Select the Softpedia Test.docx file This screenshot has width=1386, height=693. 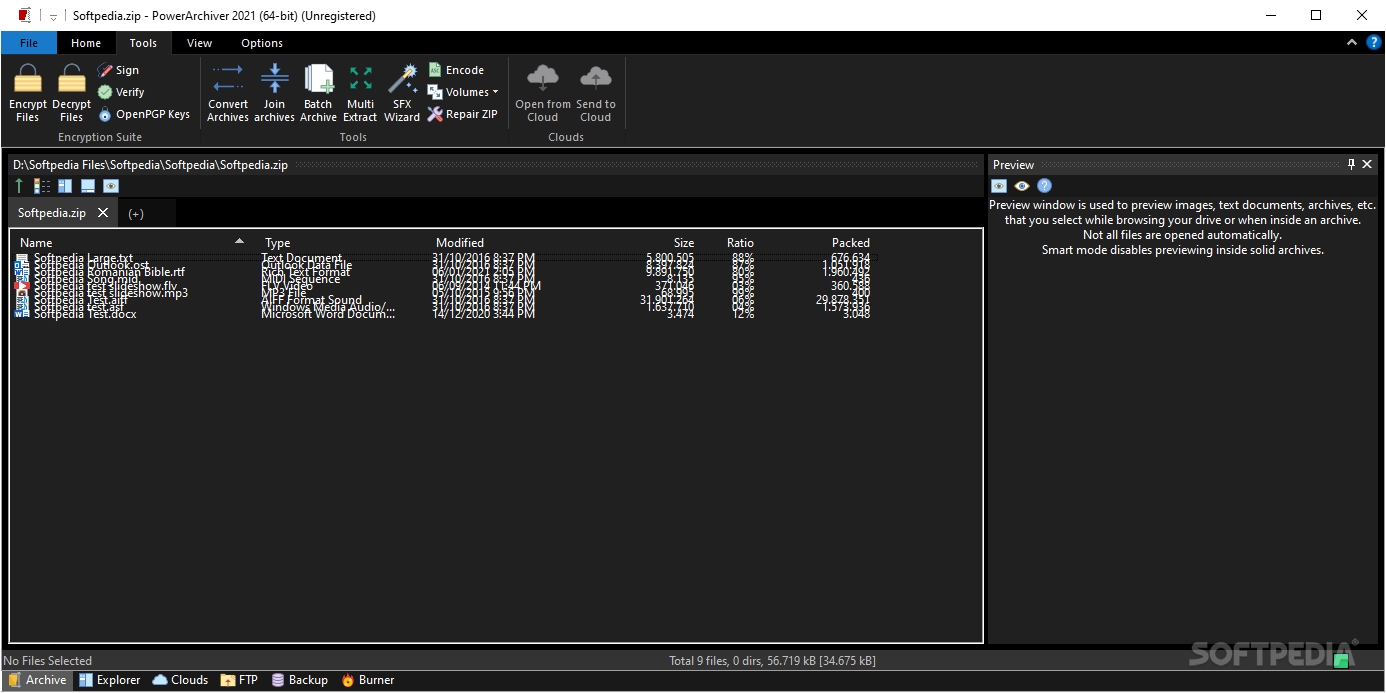point(85,314)
